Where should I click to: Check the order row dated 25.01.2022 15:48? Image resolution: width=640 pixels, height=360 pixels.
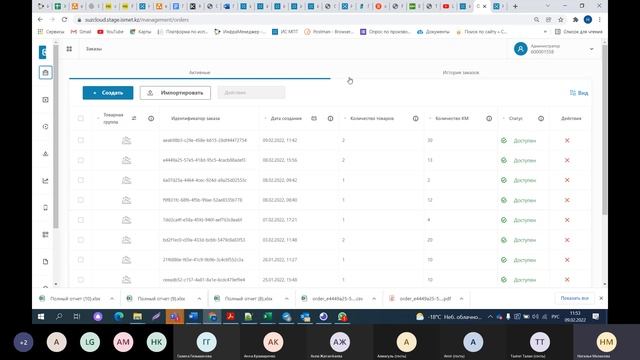click(80, 280)
